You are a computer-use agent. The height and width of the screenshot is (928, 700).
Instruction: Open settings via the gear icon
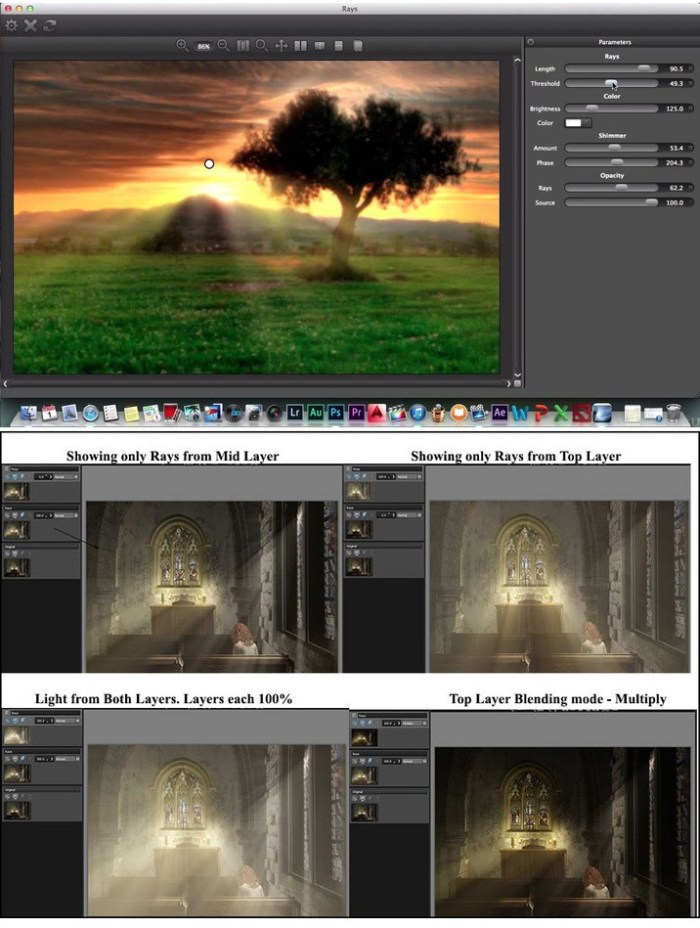pos(12,25)
